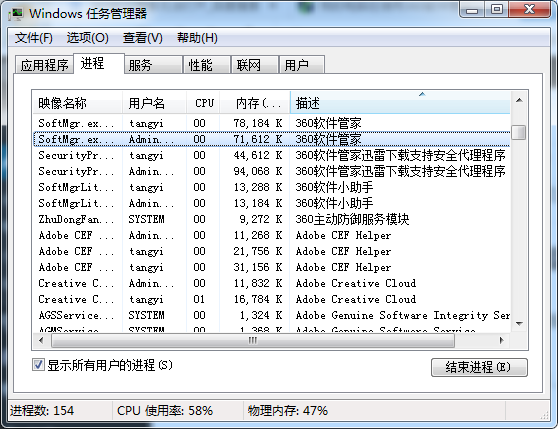Click Adobe Genuine Software Integrity description
The height and width of the screenshot is (429, 558).
[x=402, y=315]
